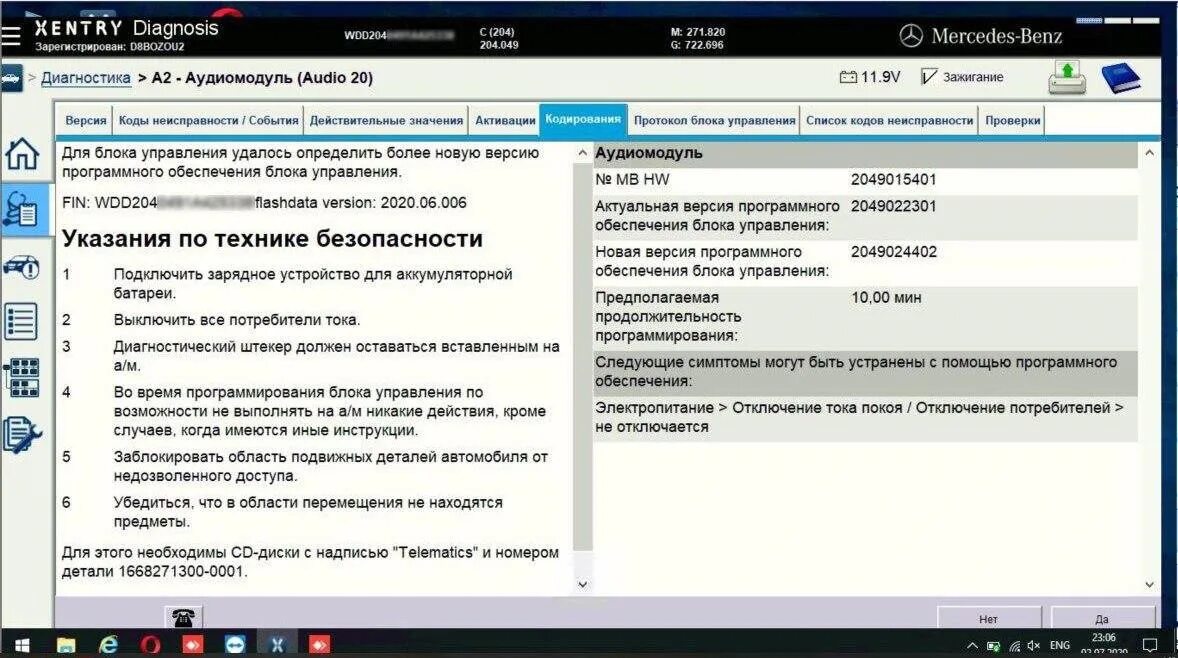Open Действительные значения tab
Viewport: 1178px width, 658px height.
click(x=386, y=120)
